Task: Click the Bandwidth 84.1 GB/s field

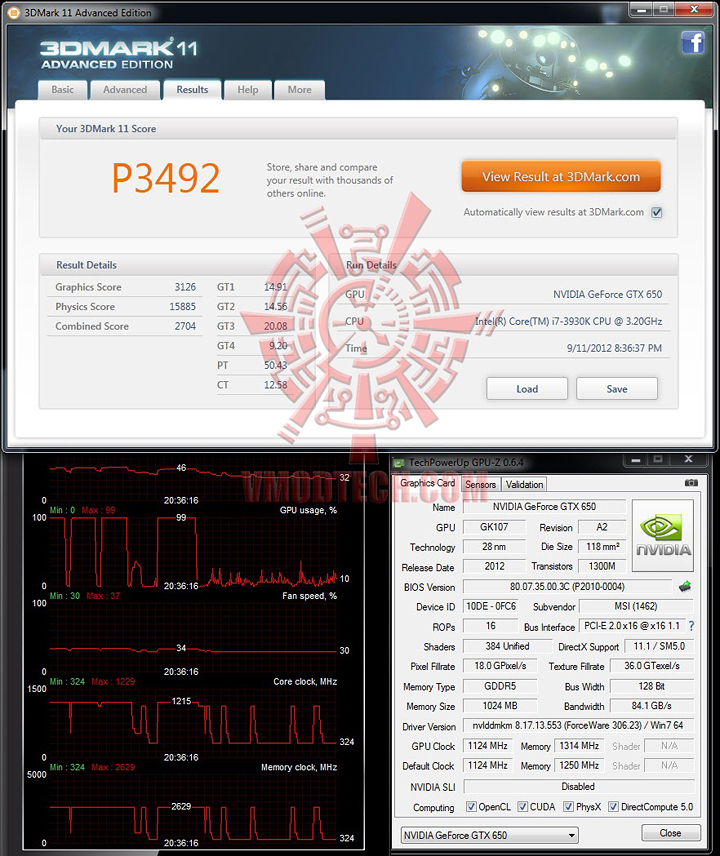Action: (652, 706)
